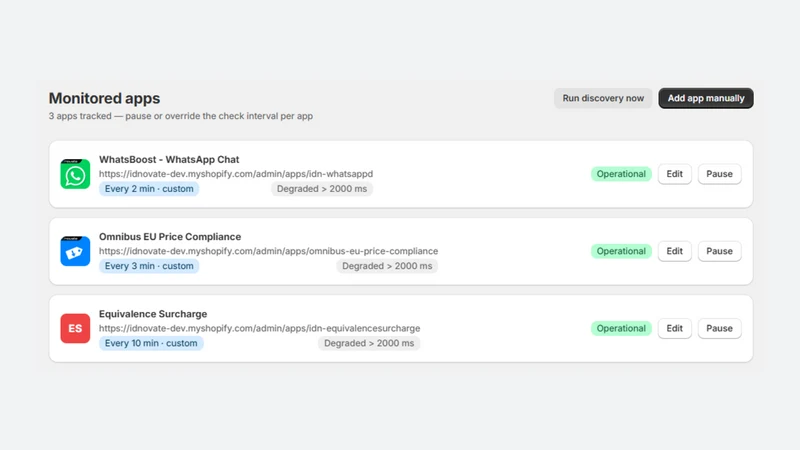Click the "Every 3 min · custom" badge
Viewport: 800px width, 450px height.
coord(149,266)
